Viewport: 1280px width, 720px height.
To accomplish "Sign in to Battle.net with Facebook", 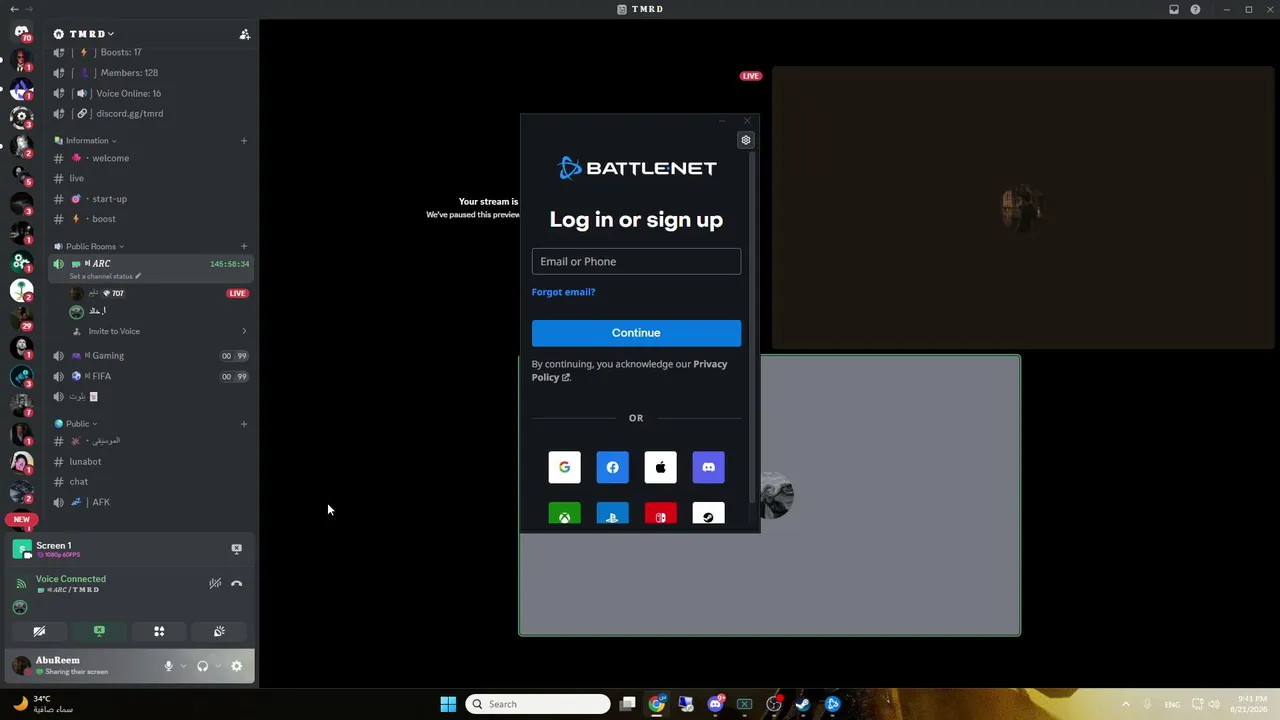I will 612,467.
